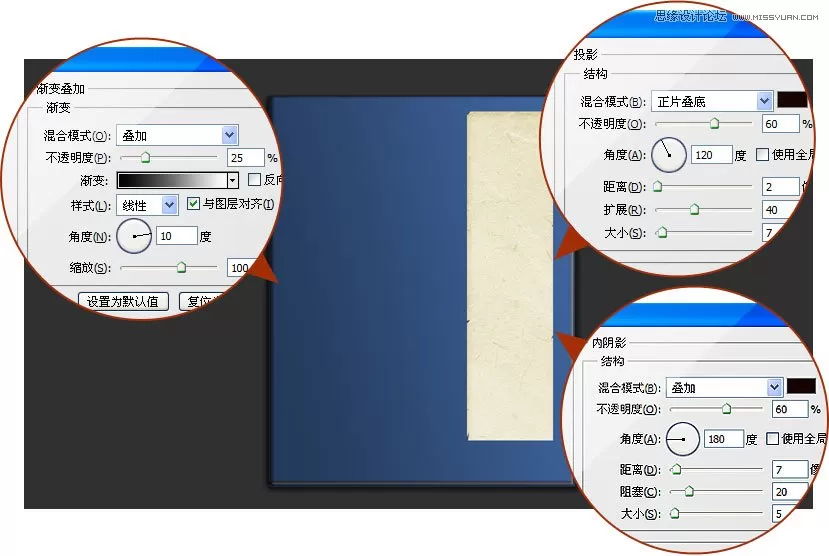The width and height of the screenshot is (829, 556).
Task: Click the opacity field in 内阴影 panel
Action: 790,409
